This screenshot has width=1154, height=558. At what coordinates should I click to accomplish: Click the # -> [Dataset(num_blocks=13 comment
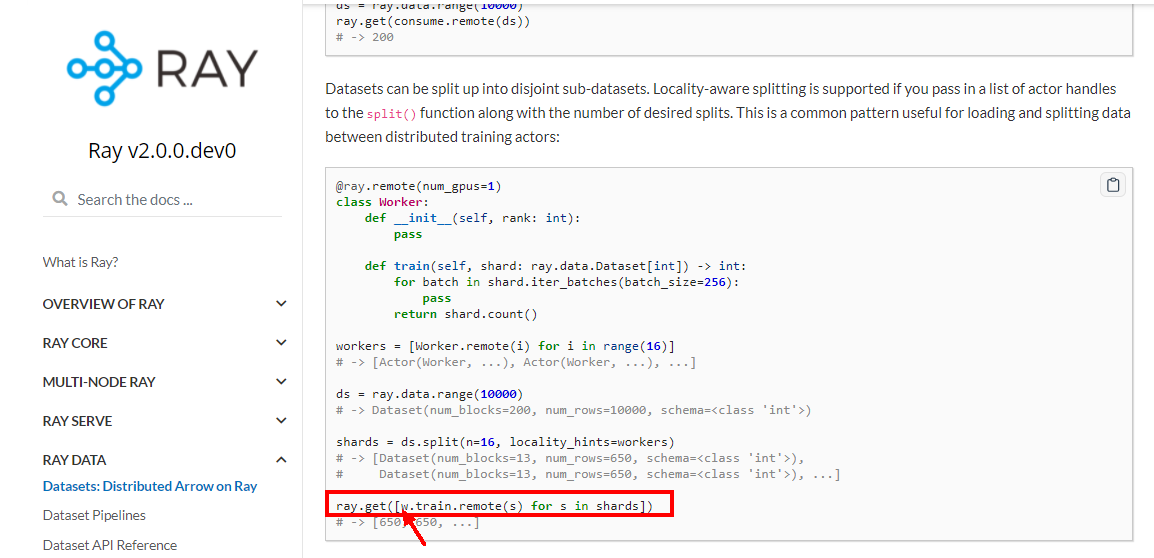tap(570, 458)
